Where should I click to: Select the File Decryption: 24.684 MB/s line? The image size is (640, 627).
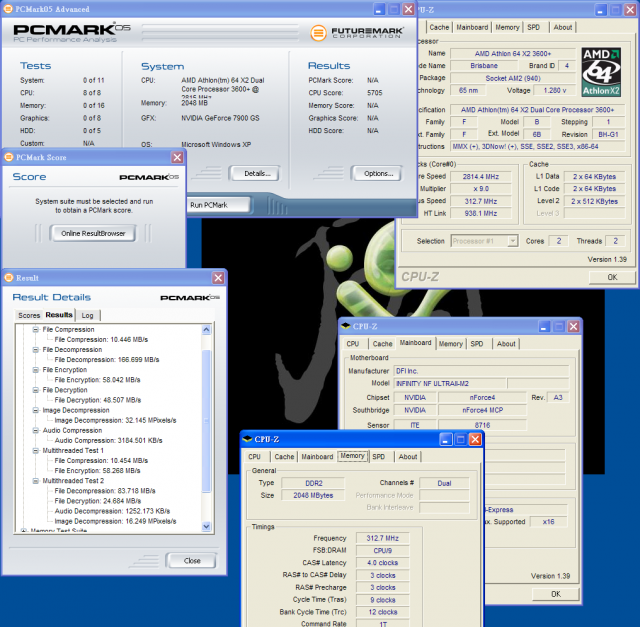point(98,501)
